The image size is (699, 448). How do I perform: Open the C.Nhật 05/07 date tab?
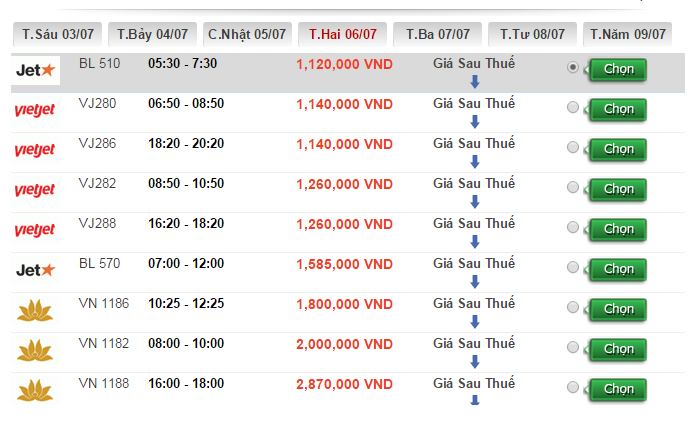pos(247,34)
